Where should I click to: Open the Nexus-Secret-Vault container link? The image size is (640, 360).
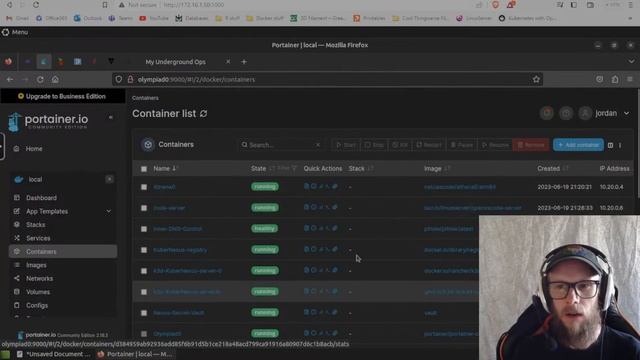178,313
